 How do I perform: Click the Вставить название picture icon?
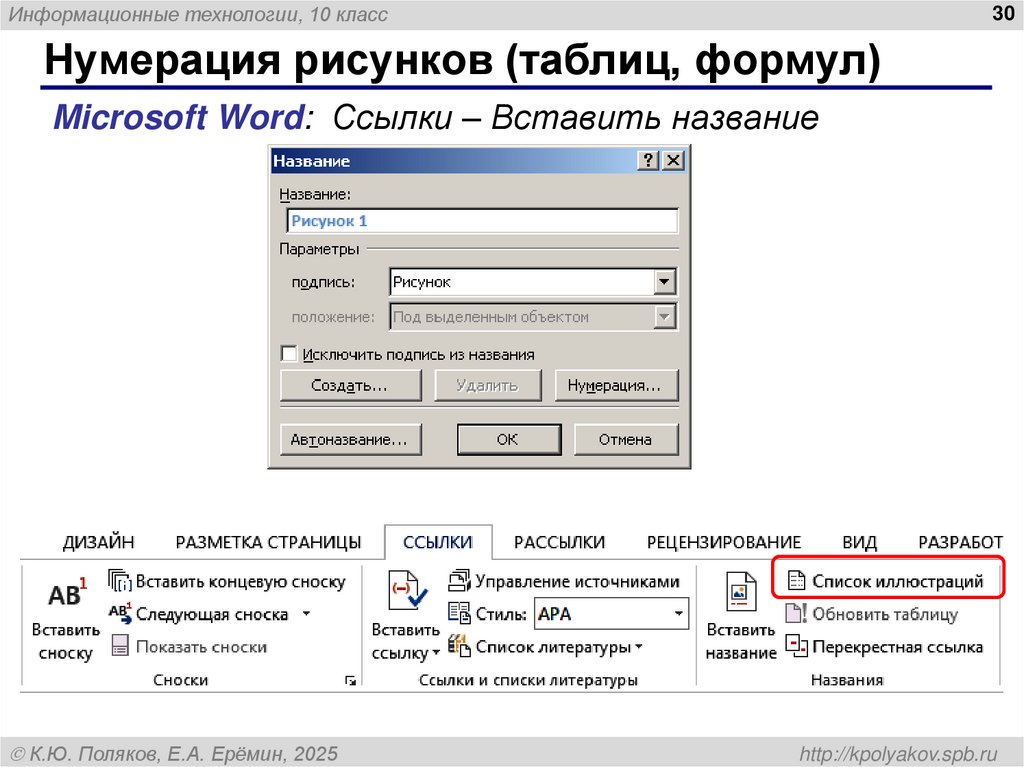[x=740, y=591]
